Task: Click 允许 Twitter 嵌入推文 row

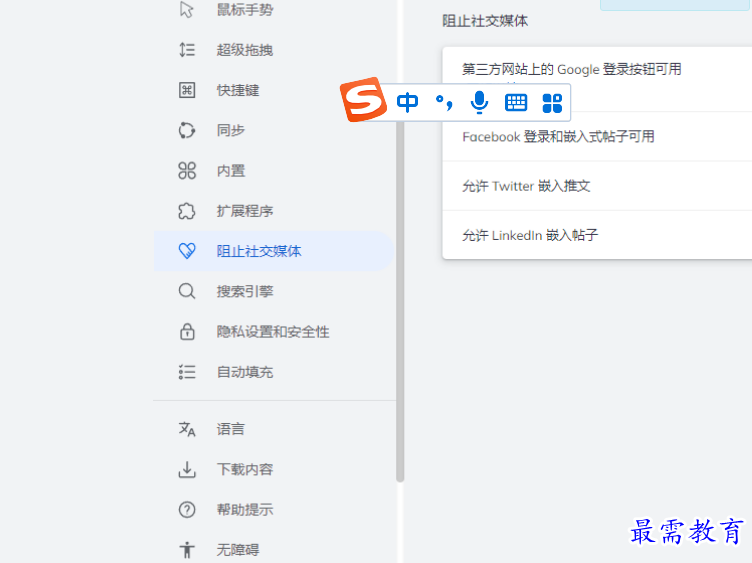Action: [x=597, y=186]
